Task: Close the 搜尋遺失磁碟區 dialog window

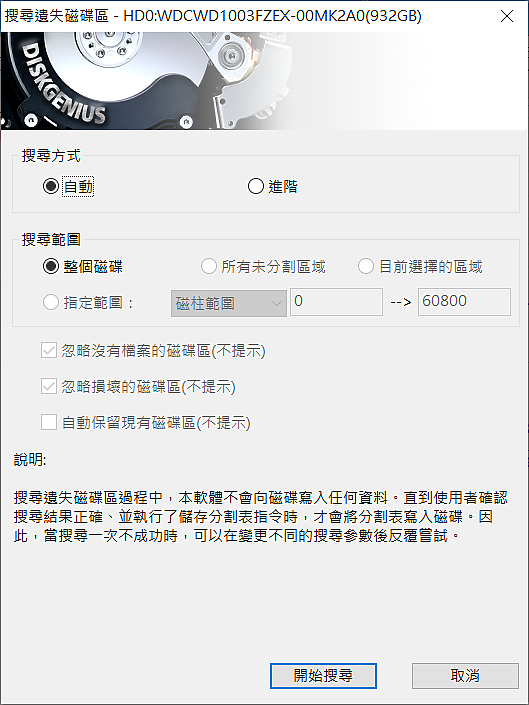Action: pos(507,16)
